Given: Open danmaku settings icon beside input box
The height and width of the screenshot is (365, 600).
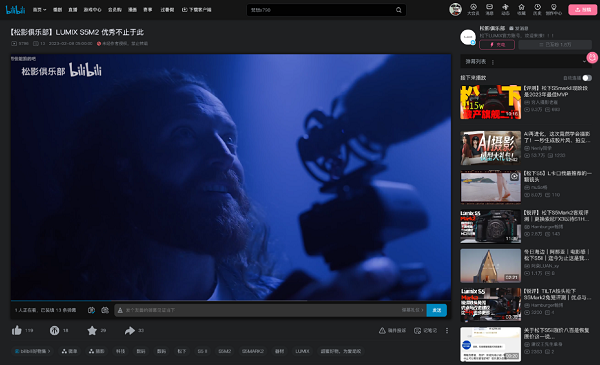Looking at the screenshot, I should (105, 310).
